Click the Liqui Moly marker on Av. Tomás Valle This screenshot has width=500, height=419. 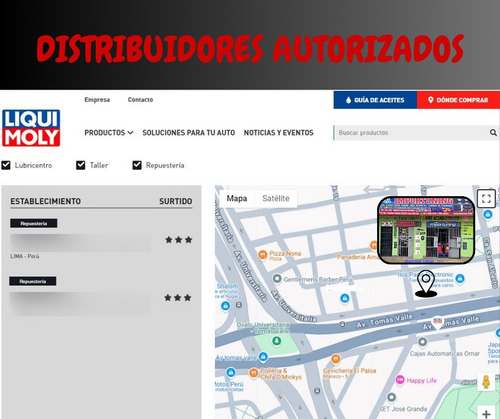point(437,322)
